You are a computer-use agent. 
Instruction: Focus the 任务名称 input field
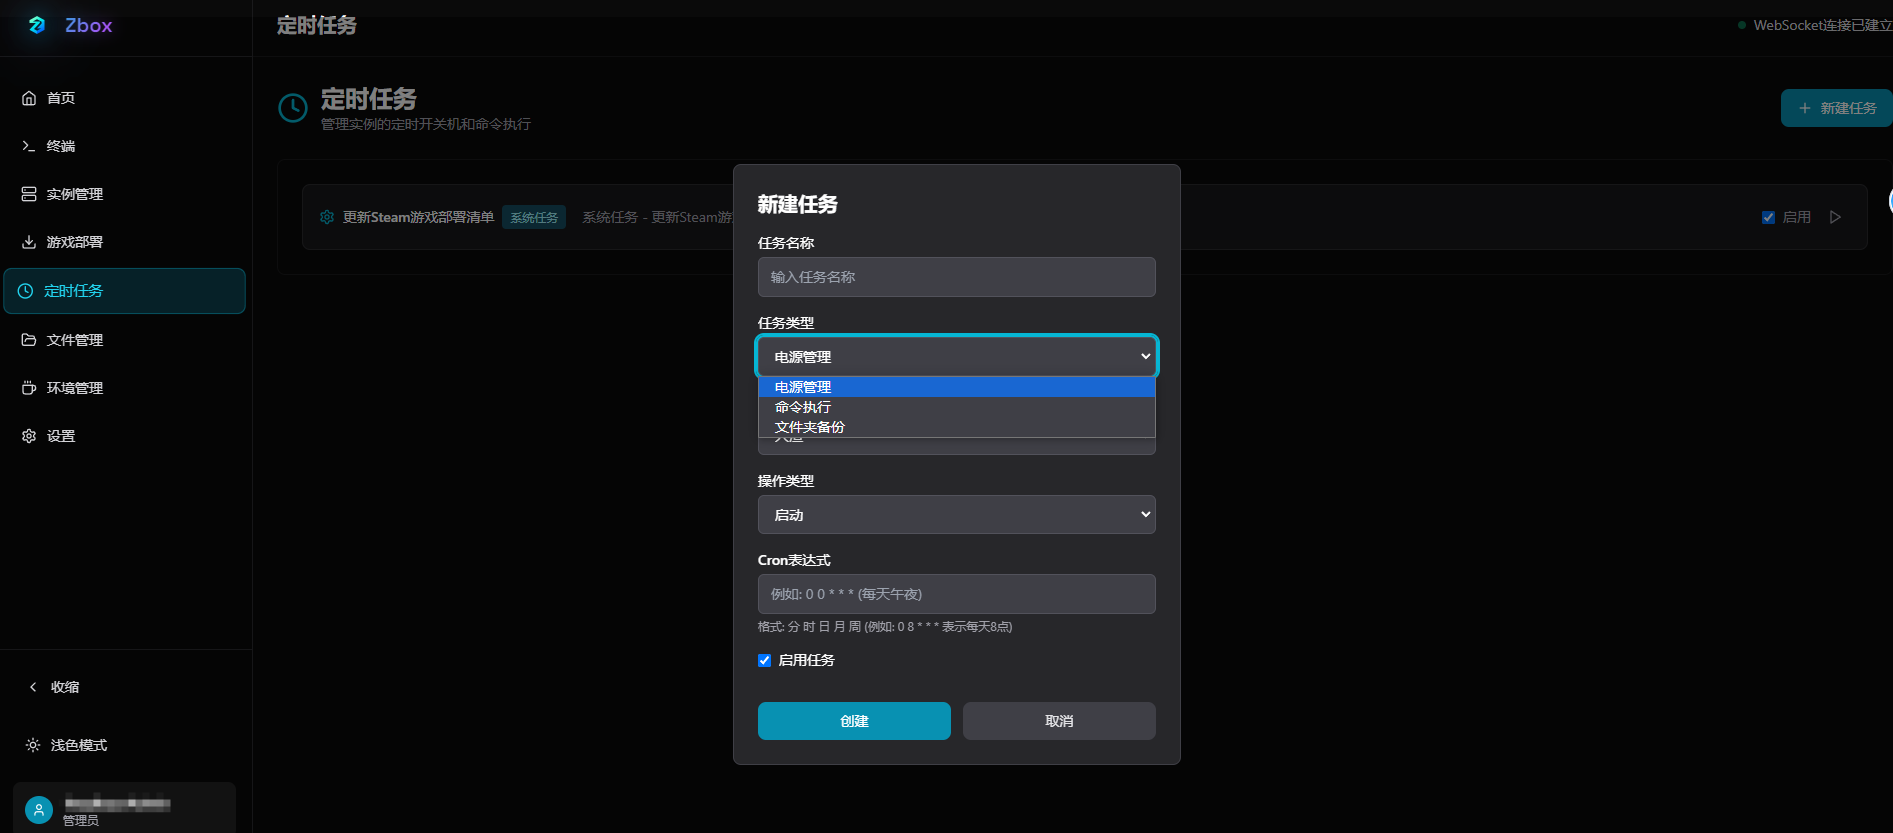(957, 277)
